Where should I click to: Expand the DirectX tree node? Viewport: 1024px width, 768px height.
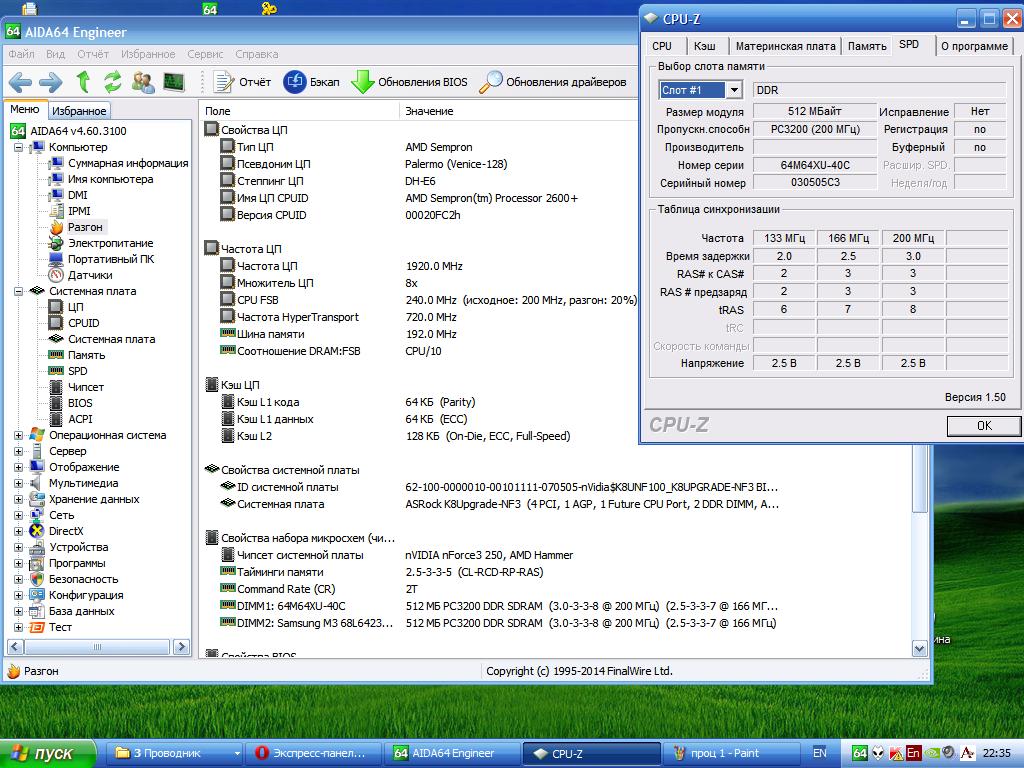click(x=18, y=531)
